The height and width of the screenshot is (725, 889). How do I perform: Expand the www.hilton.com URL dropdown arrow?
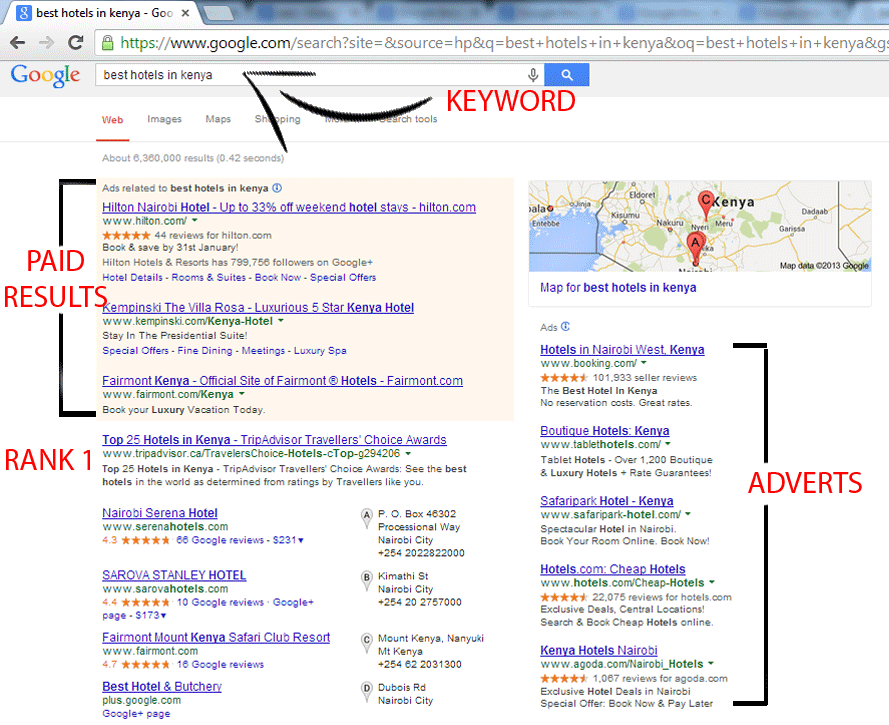click(x=194, y=221)
